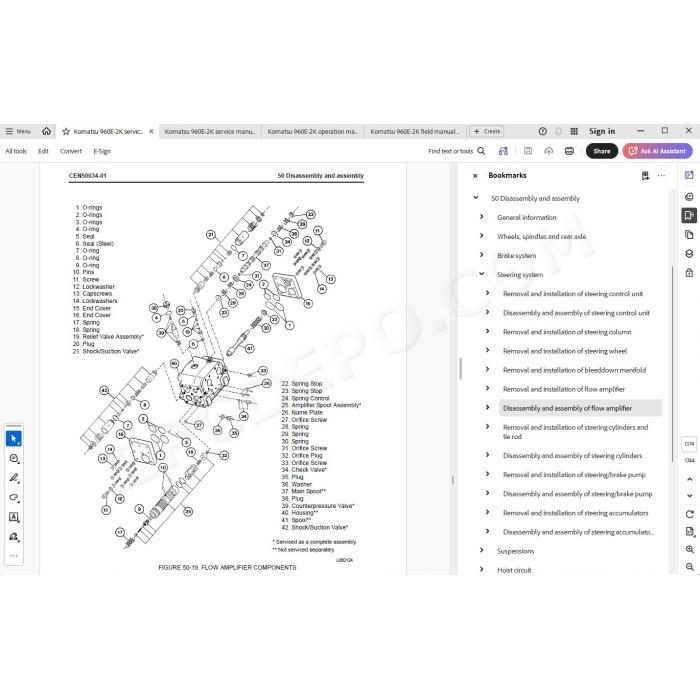
Task: Click the Ask AI Assistant button
Action: coord(658,151)
